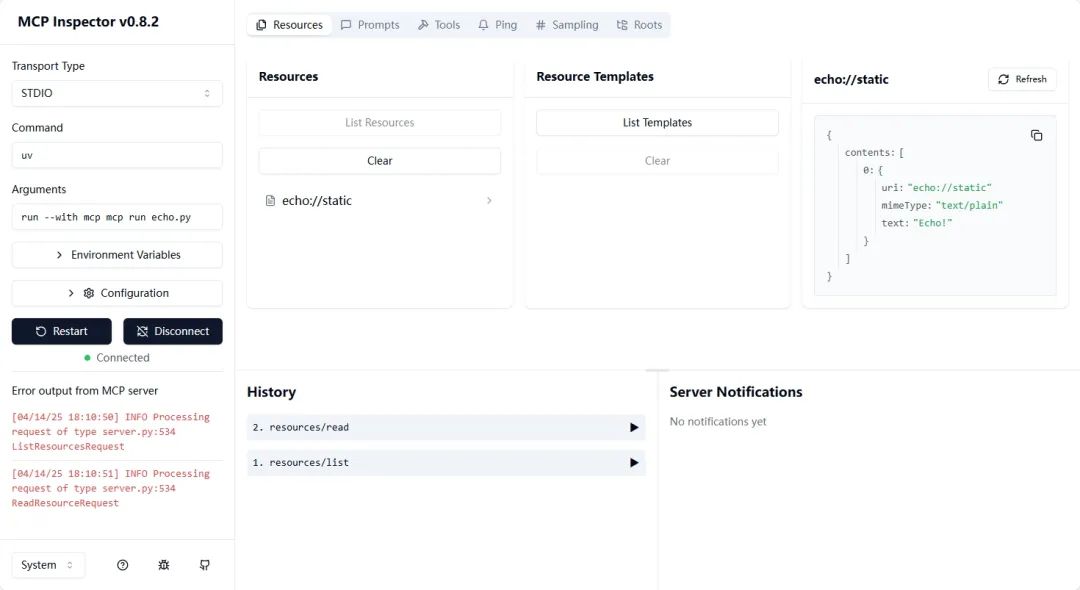The width and height of the screenshot is (1080, 590).
Task: Click the Connected status label
Action: [123, 358]
